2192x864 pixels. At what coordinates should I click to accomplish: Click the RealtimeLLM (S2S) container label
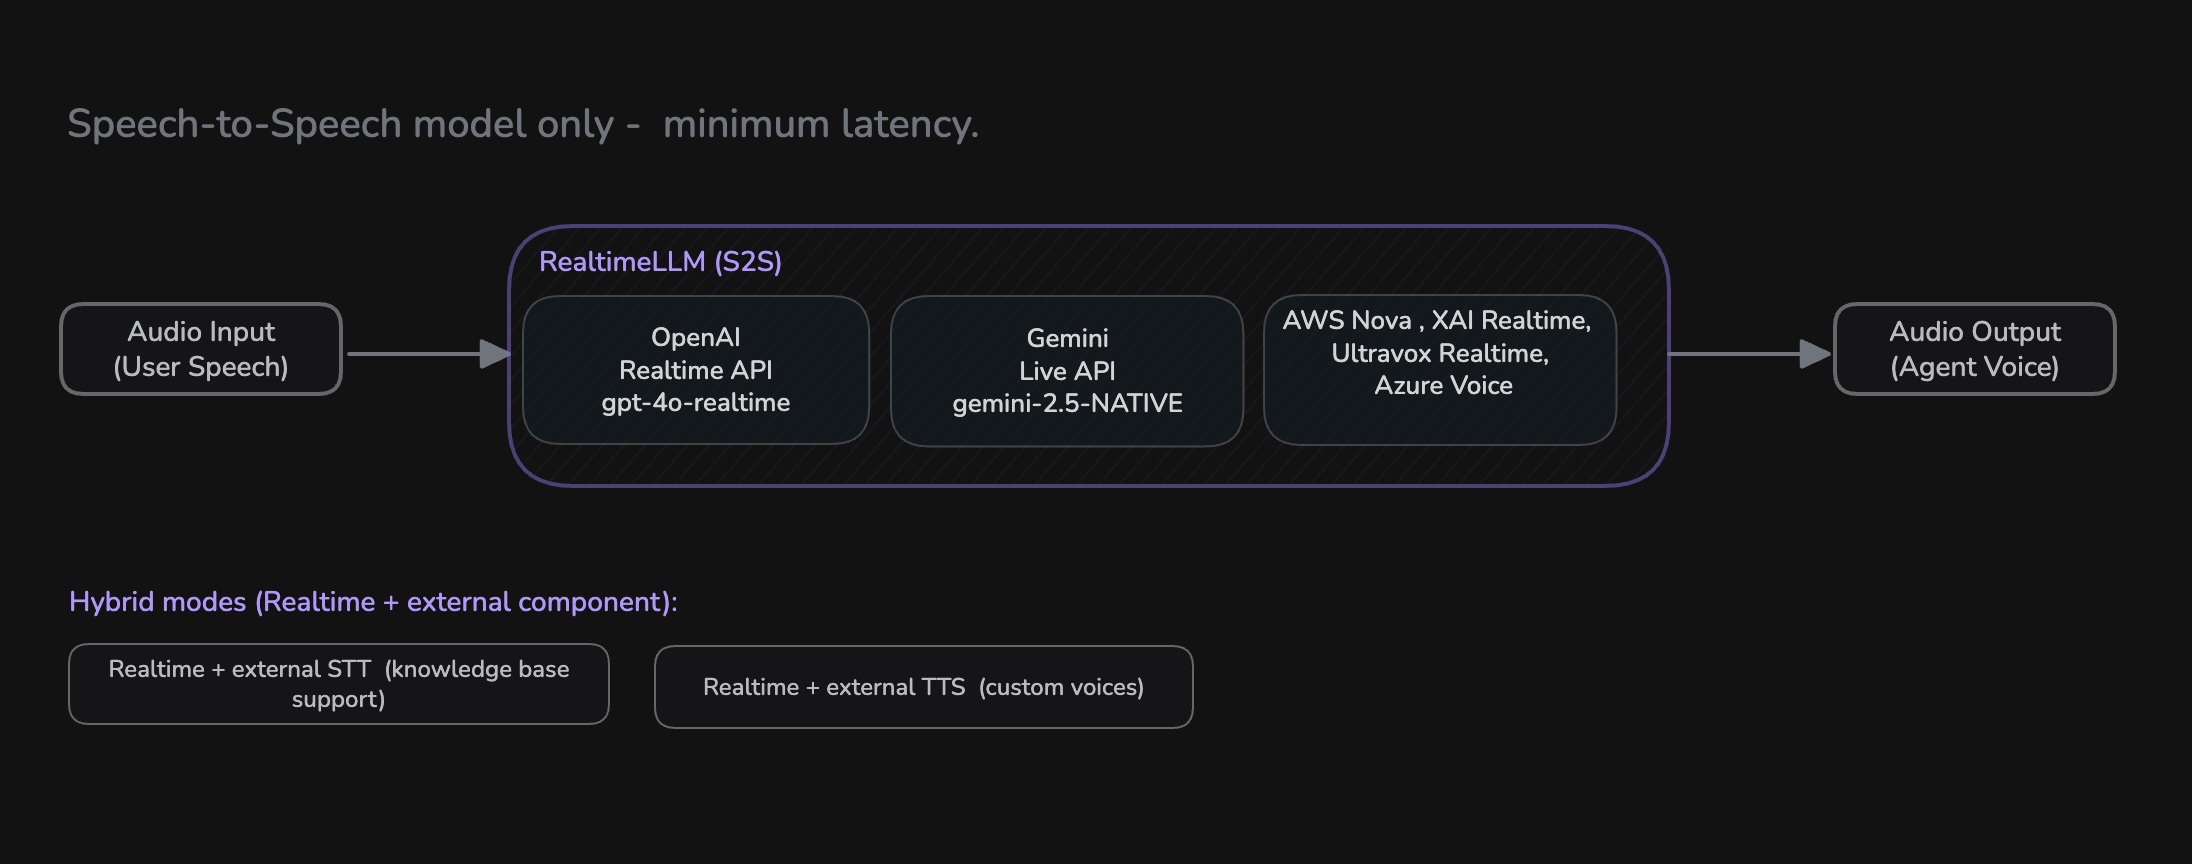coord(660,262)
